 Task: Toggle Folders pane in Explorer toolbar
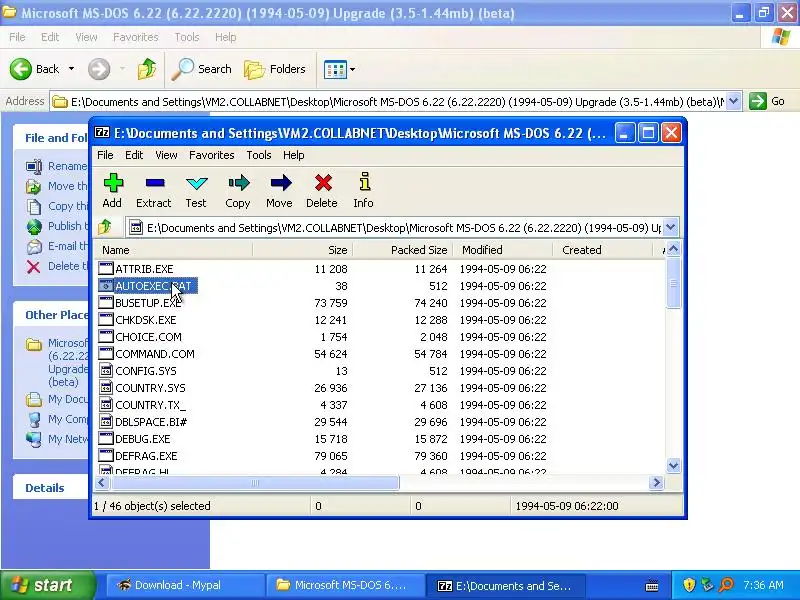274,69
